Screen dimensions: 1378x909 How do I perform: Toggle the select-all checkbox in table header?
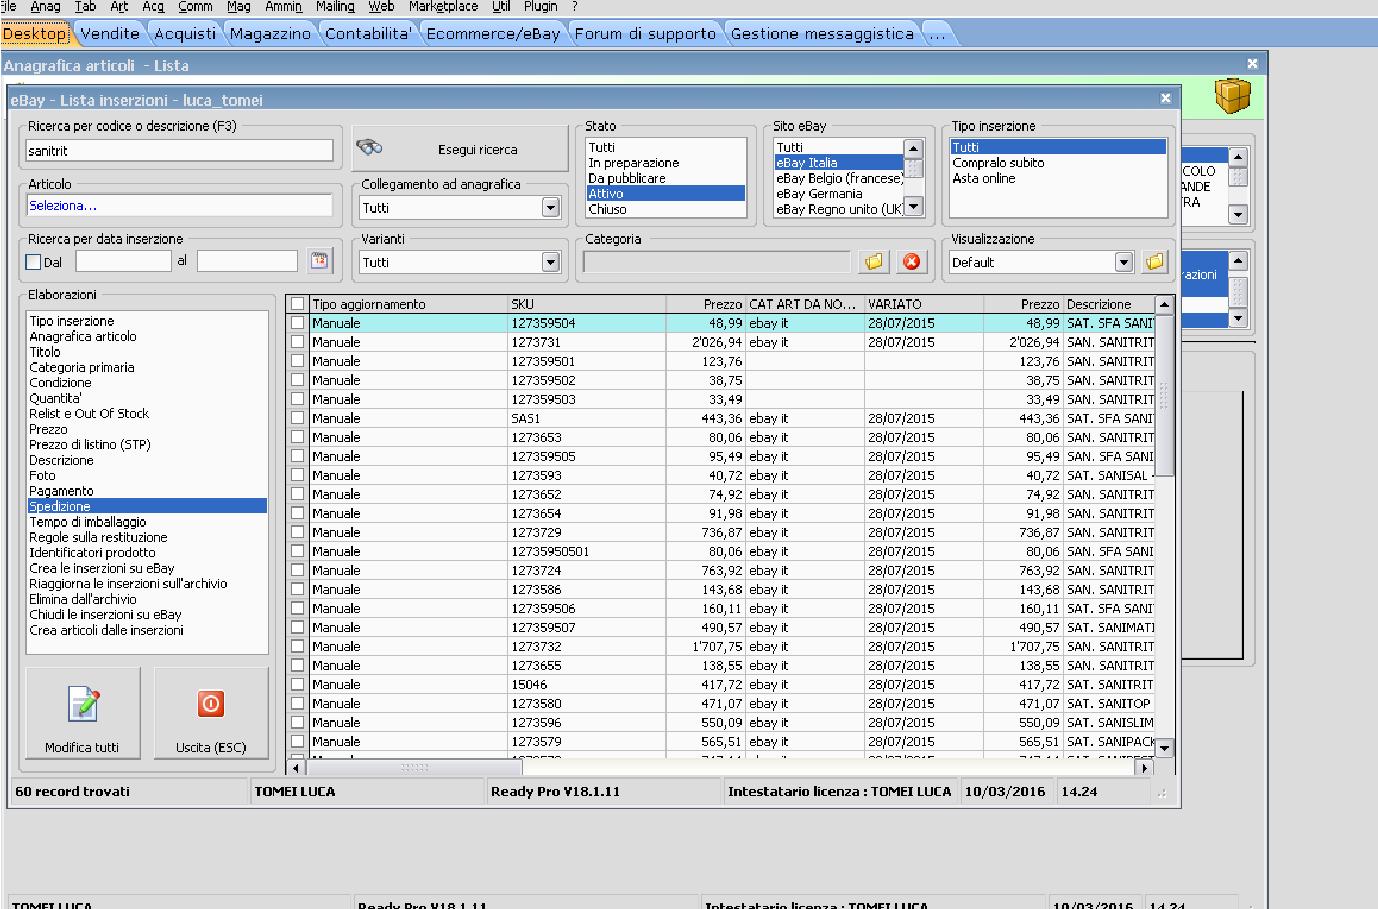pos(298,304)
